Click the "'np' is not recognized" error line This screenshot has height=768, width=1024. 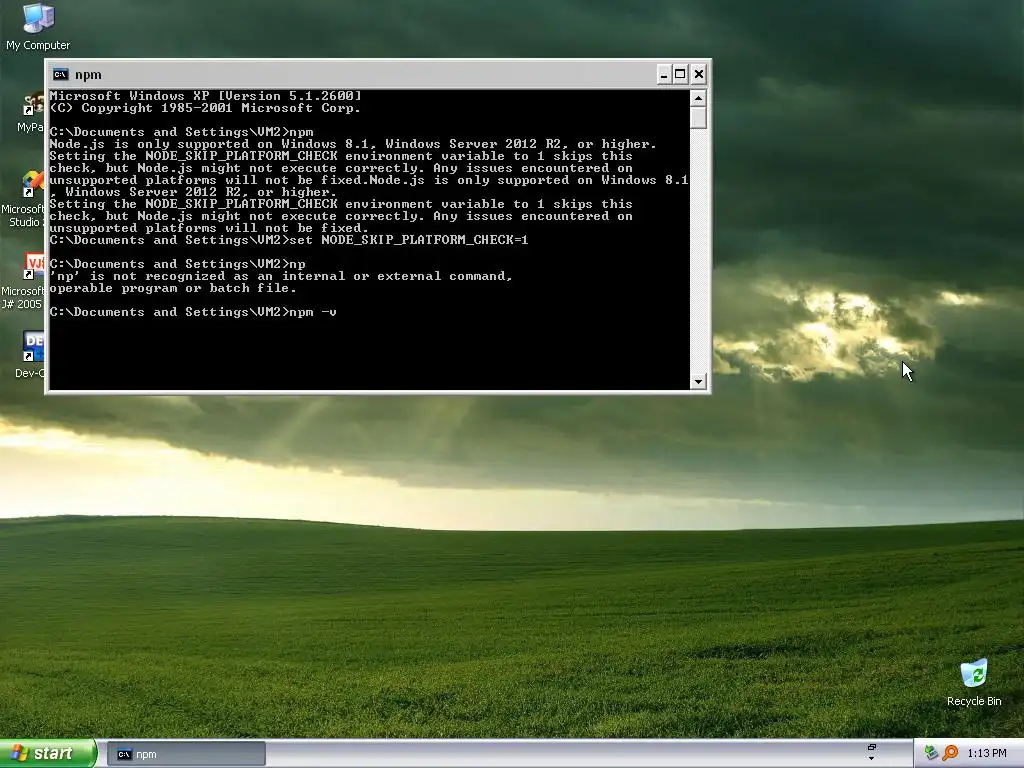[281, 276]
